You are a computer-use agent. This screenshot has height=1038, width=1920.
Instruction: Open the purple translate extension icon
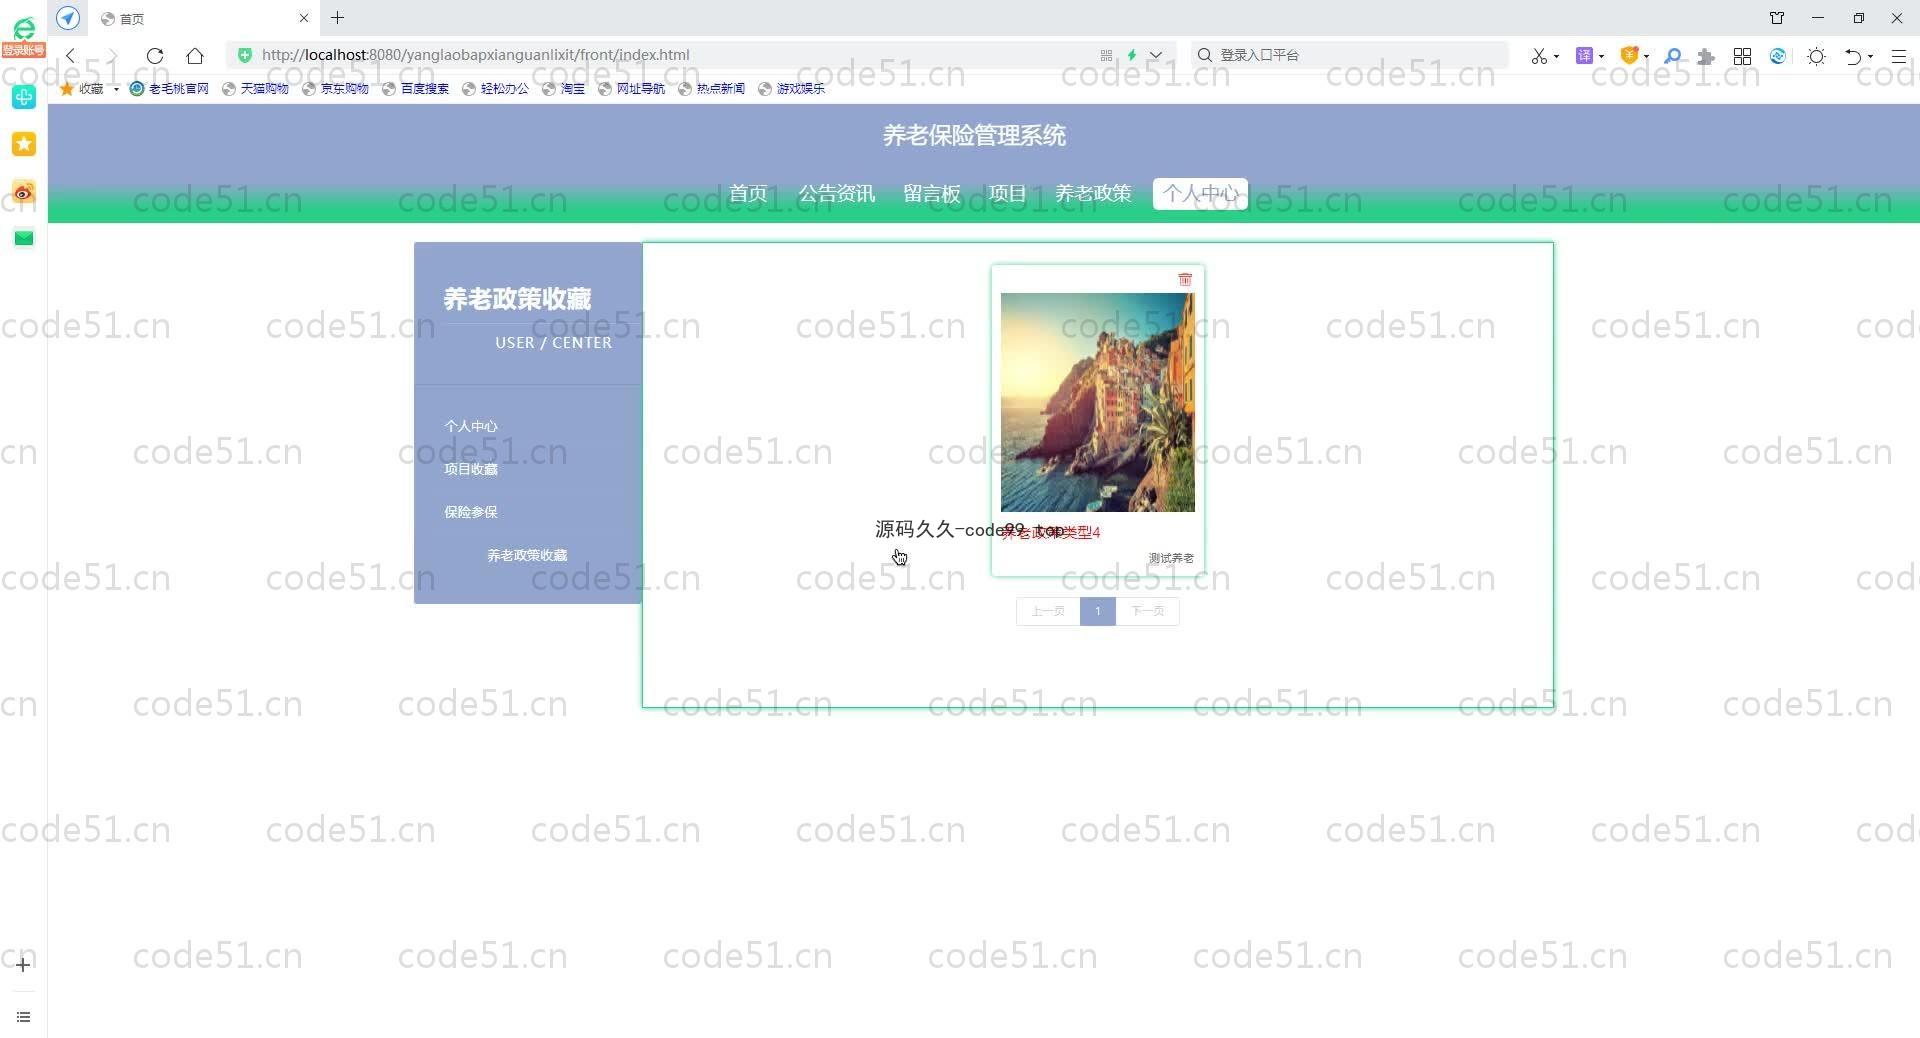[x=1584, y=56]
